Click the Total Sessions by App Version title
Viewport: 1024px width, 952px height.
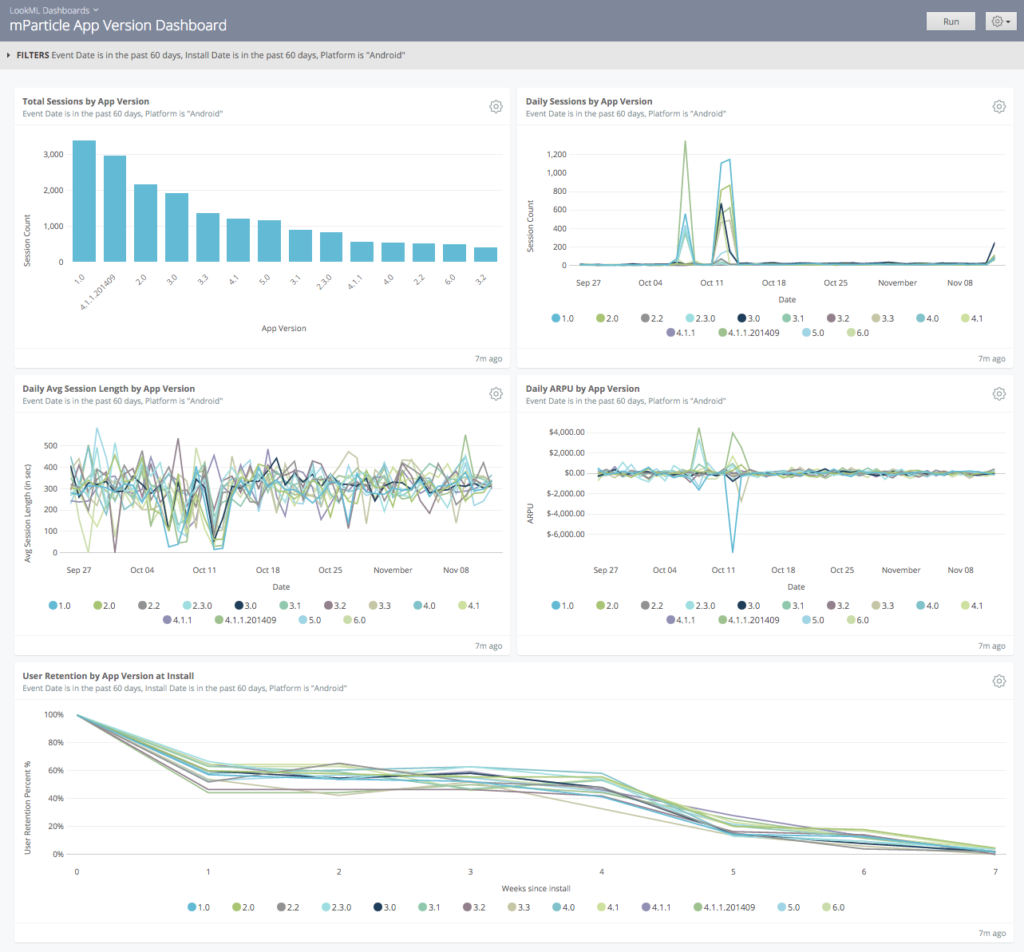click(86, 101)
